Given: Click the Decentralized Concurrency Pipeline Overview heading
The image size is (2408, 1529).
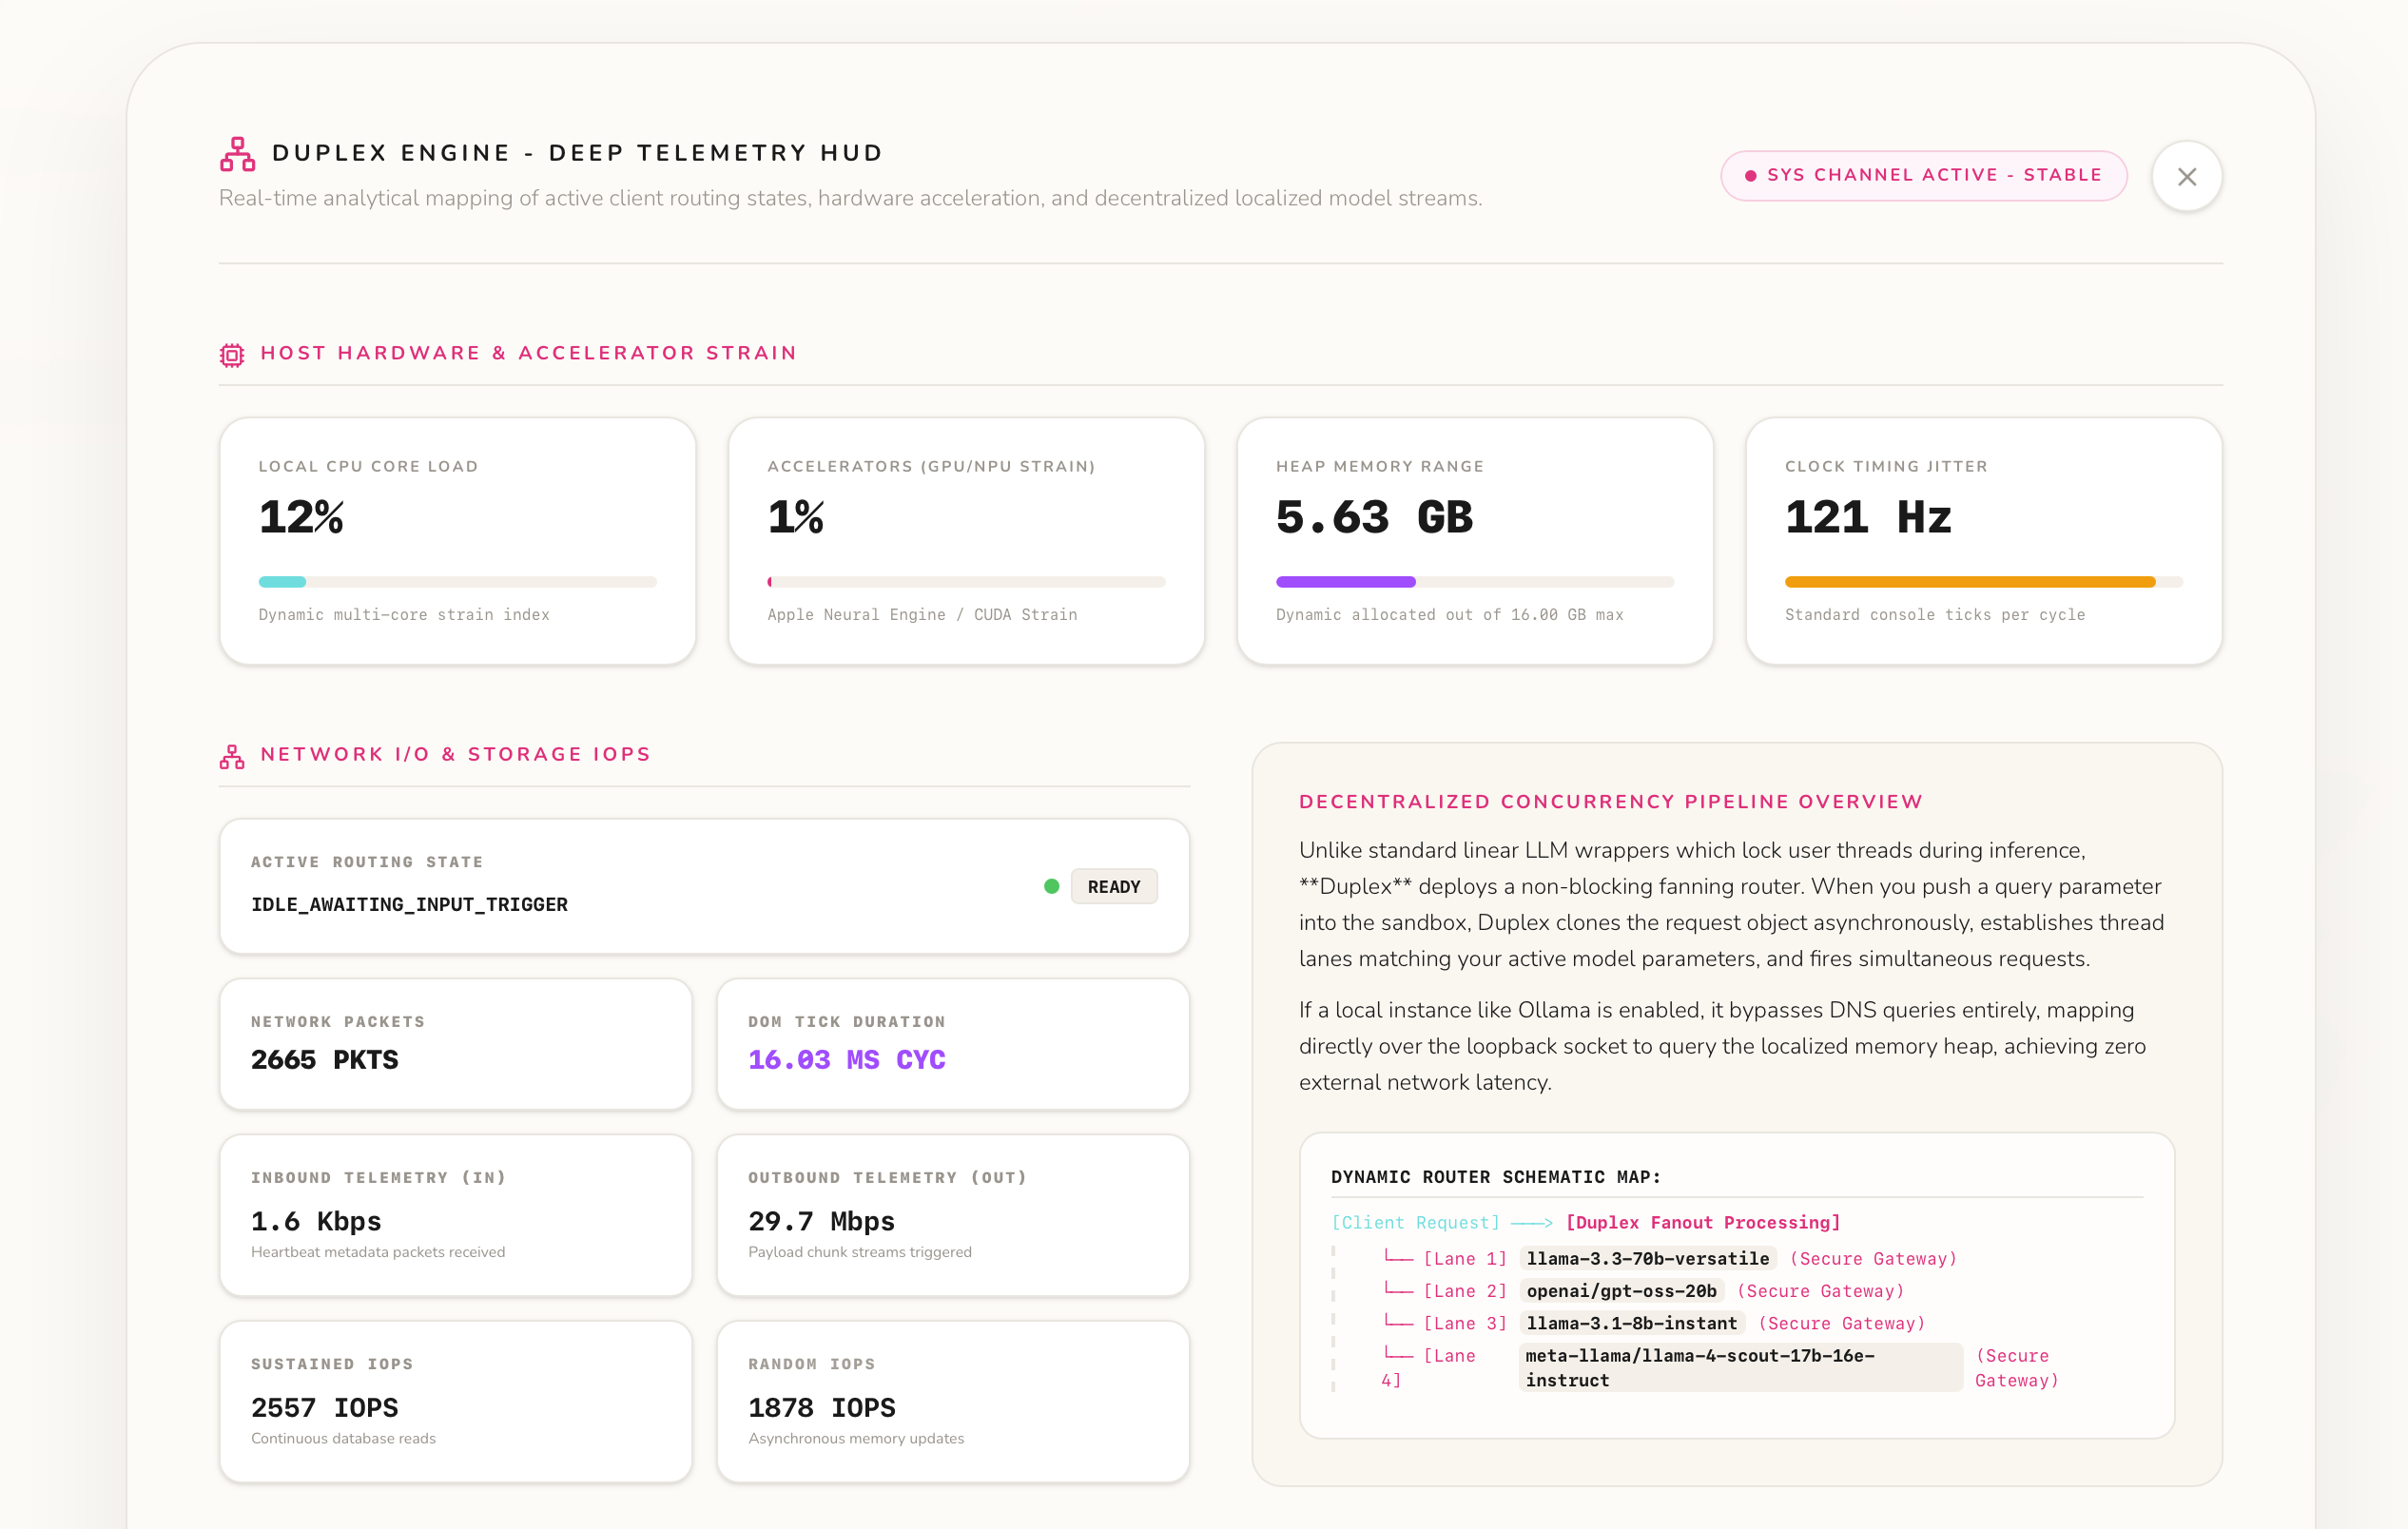Looking at the screenshot, I should click(1610, 802).
